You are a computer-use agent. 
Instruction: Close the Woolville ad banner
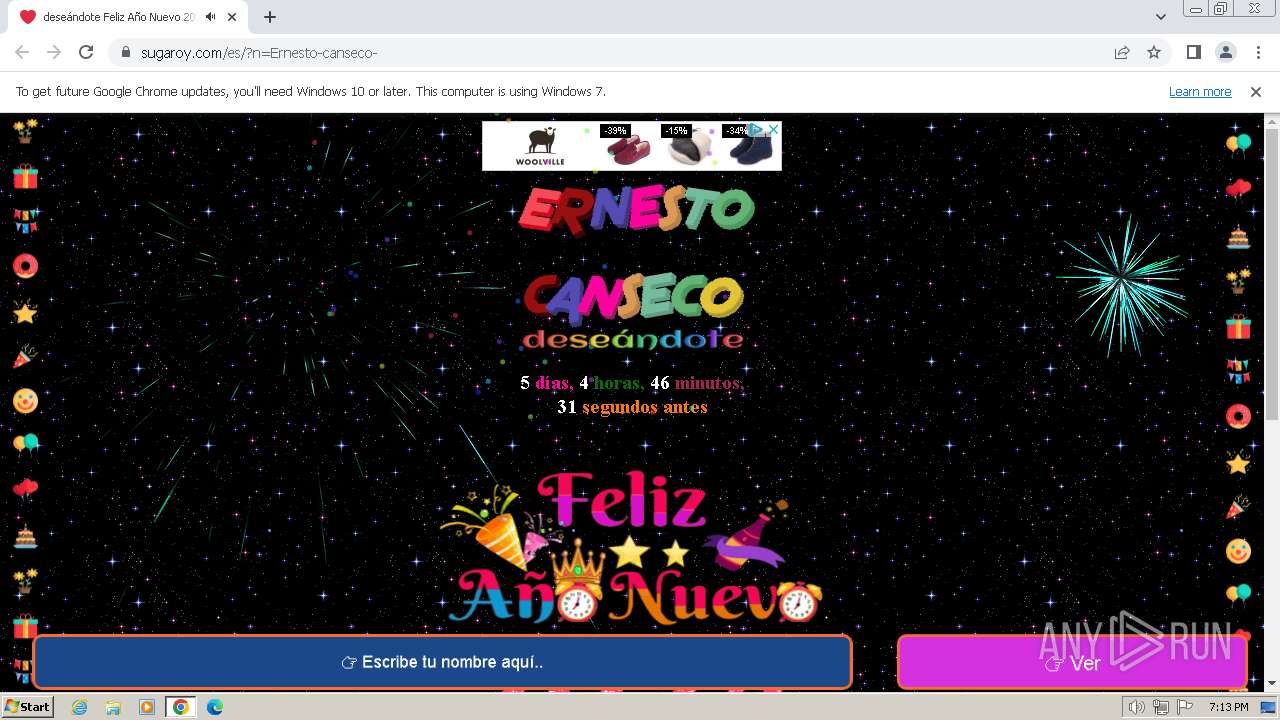tap(773, 130)
